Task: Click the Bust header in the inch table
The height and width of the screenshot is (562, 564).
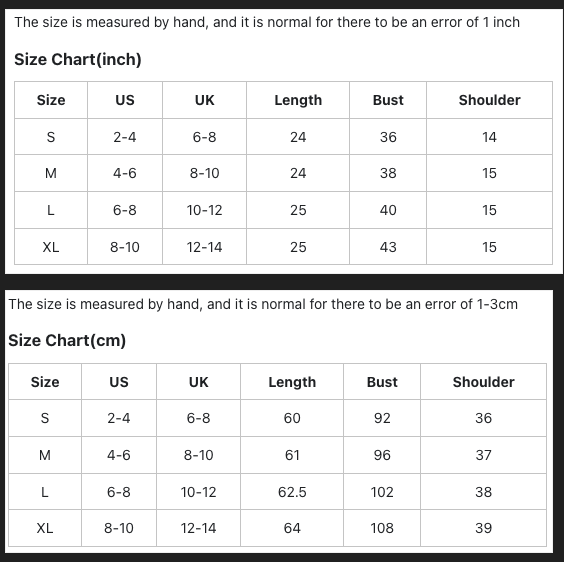Action: coord(388,100)
